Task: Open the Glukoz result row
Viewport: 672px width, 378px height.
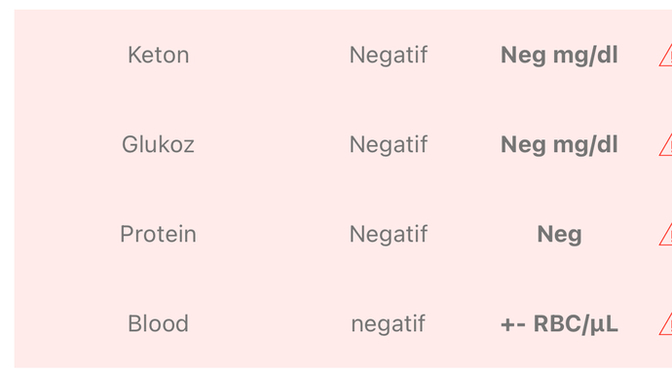Action: click(343, 144)
